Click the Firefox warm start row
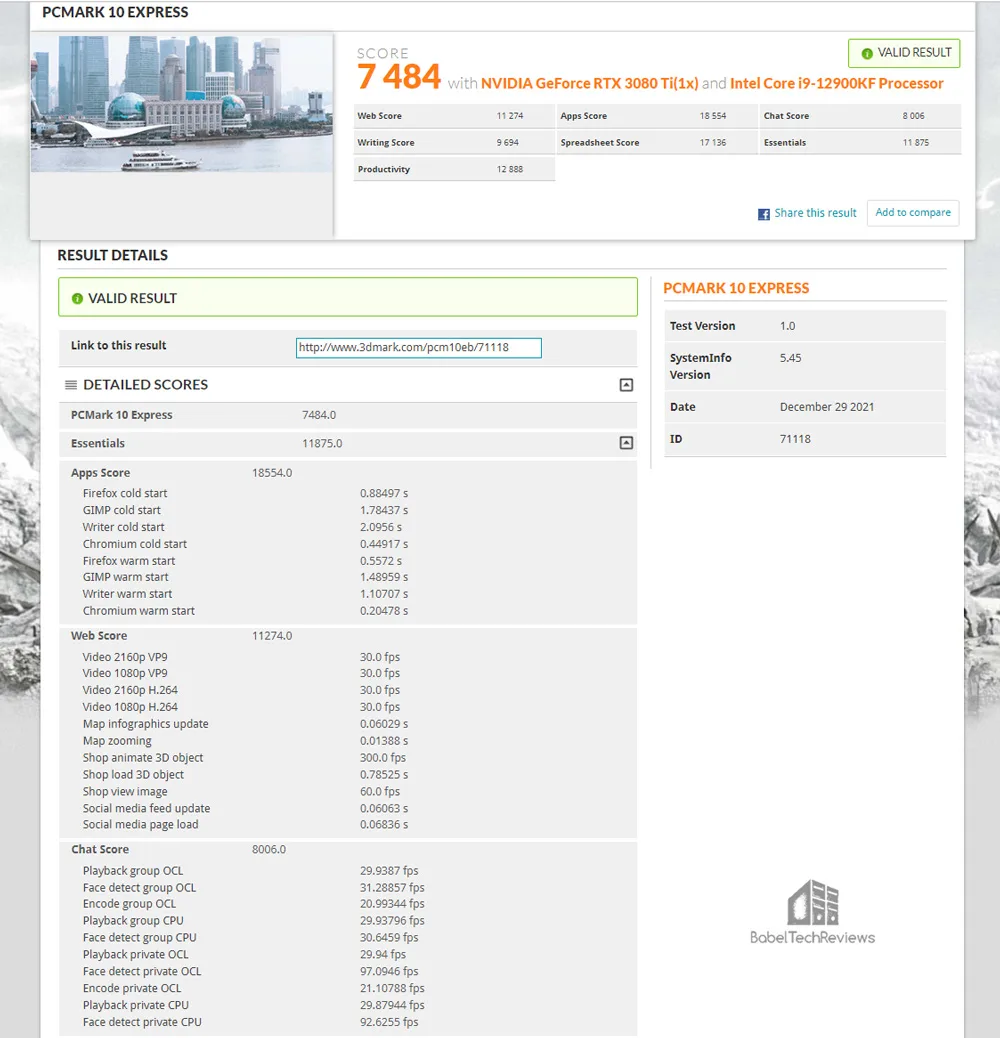 coord(348,561)
